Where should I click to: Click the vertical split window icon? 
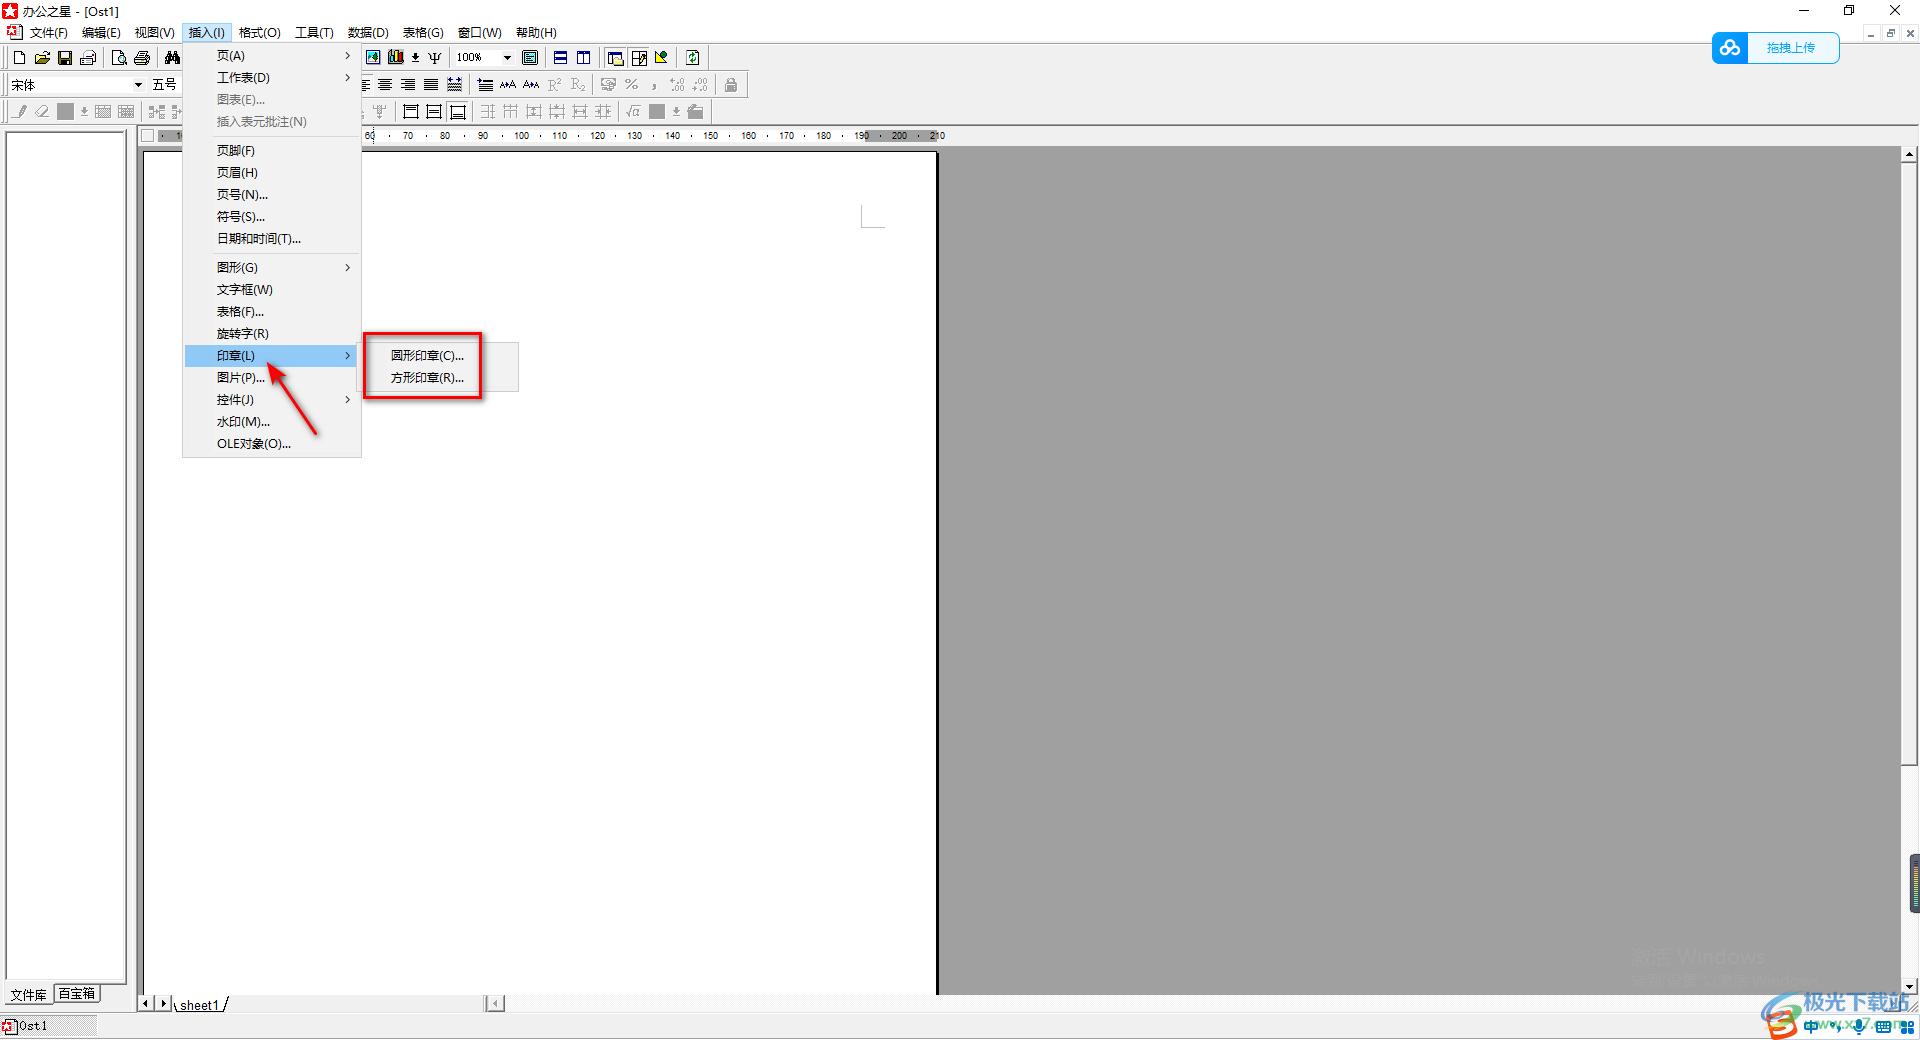583,58
